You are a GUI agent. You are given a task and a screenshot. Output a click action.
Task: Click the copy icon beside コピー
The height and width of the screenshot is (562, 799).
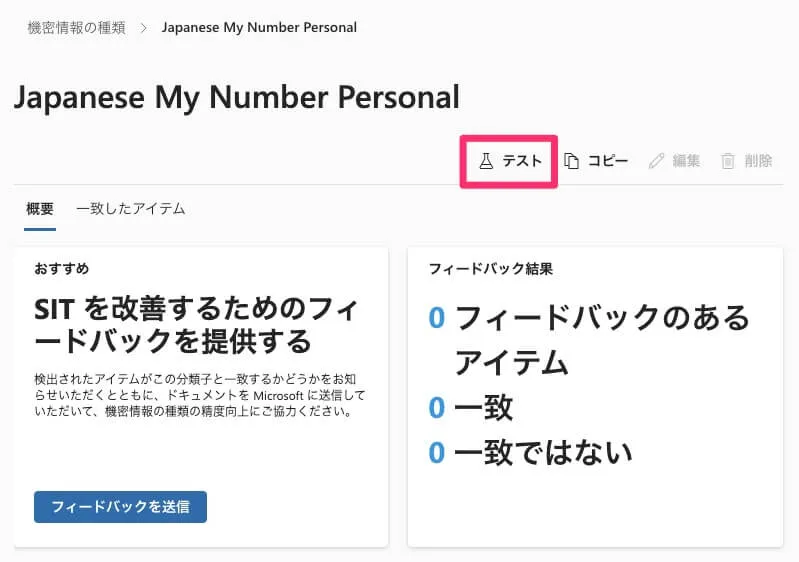pos(571,161)
